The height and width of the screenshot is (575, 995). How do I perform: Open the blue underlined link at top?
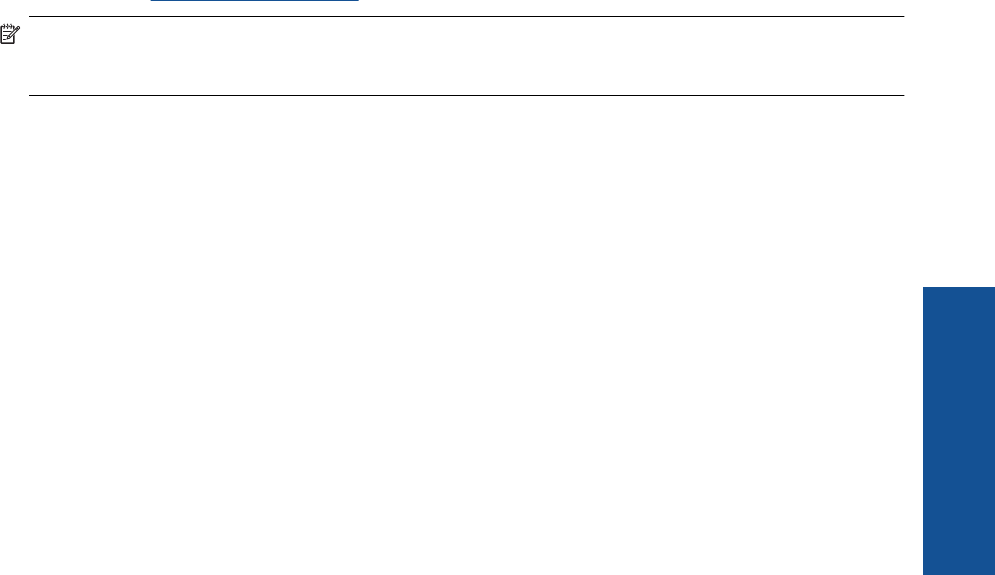point(254,1)
